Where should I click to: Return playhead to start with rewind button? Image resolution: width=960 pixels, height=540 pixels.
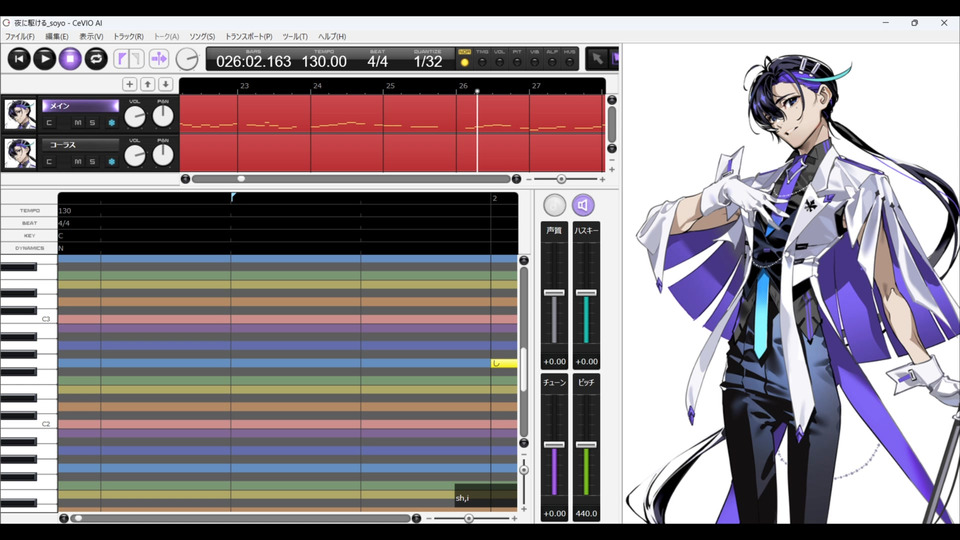(19, 59)
